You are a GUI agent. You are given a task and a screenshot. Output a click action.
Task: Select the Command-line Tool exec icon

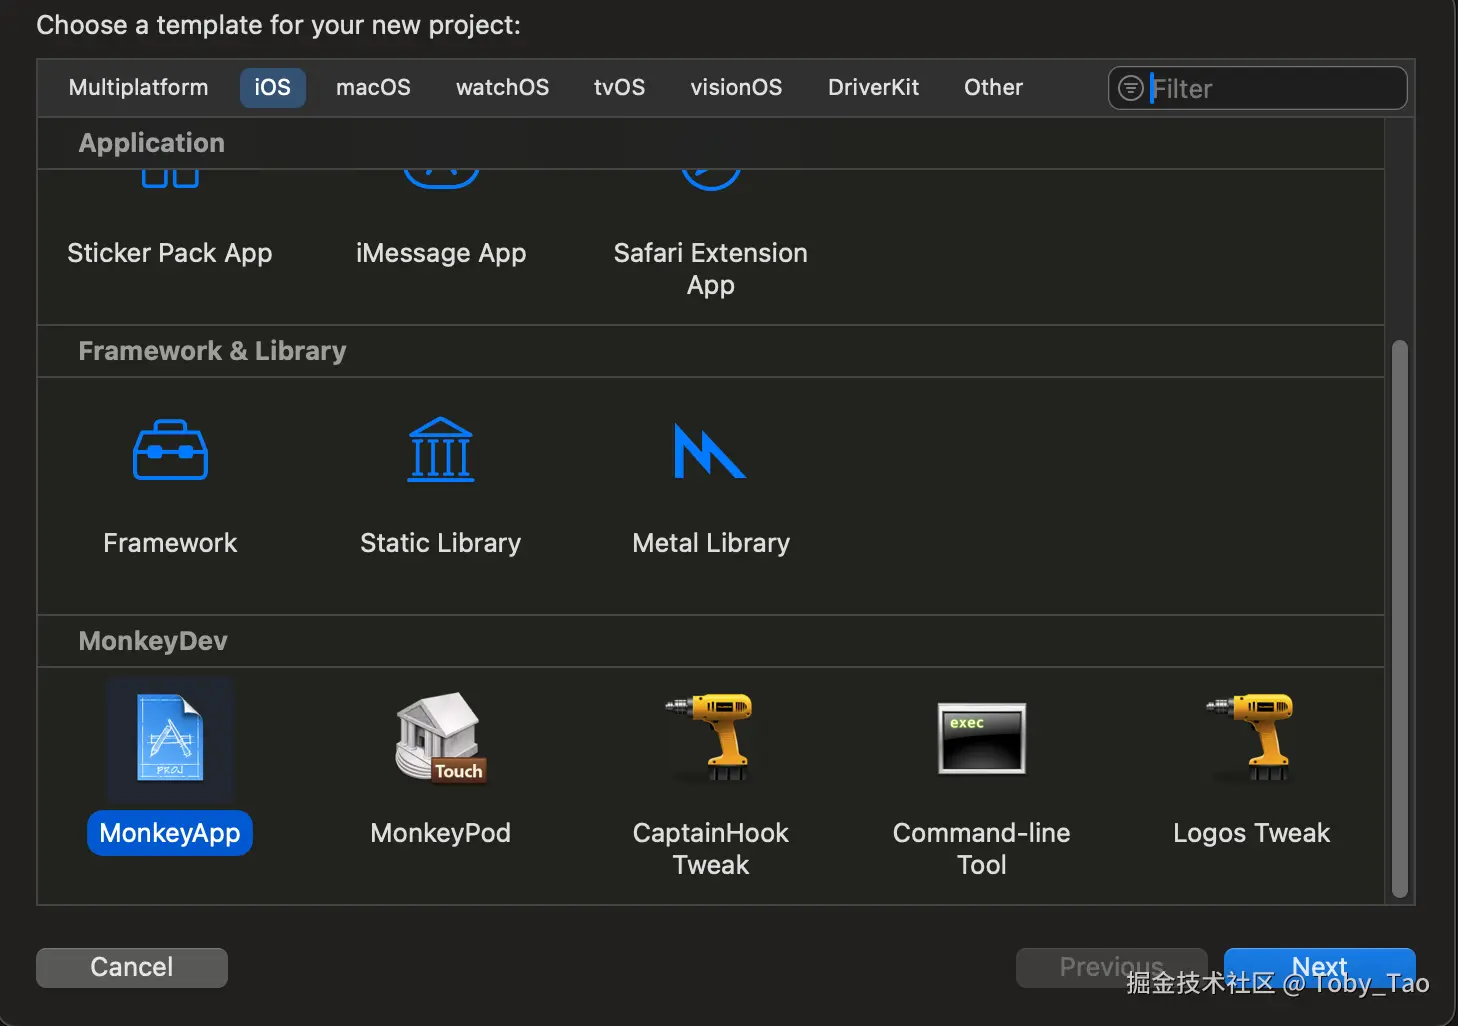pos(982,738)
